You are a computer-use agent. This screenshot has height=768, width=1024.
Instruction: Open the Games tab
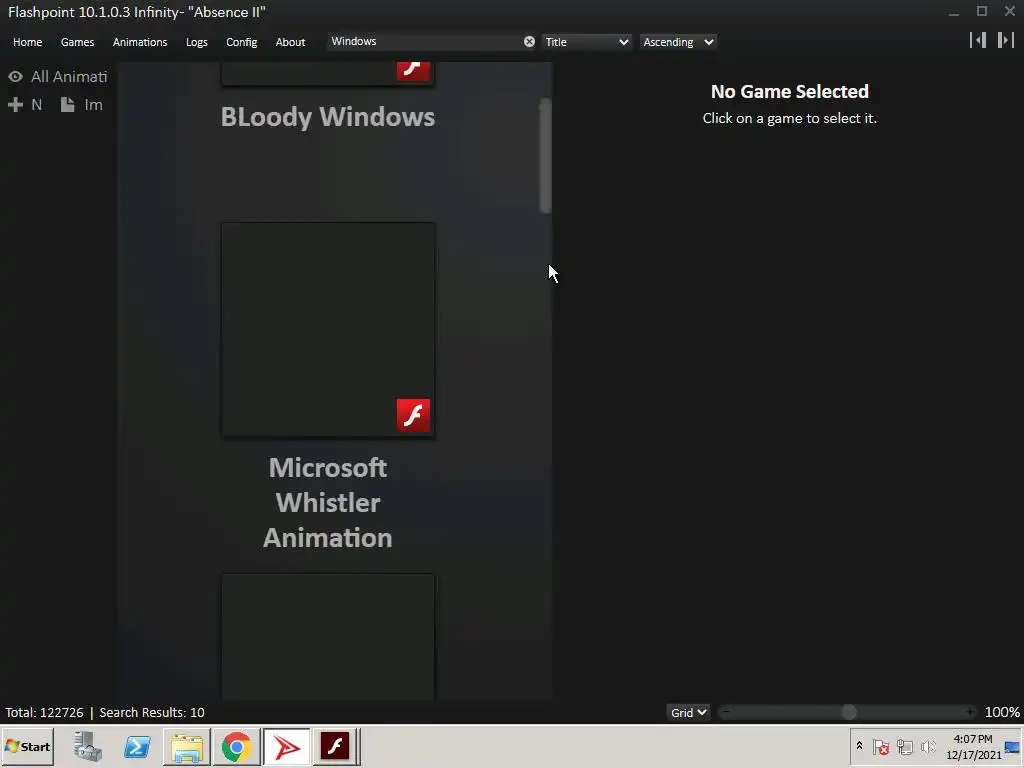pyautogui.click(x=77, y=42)
